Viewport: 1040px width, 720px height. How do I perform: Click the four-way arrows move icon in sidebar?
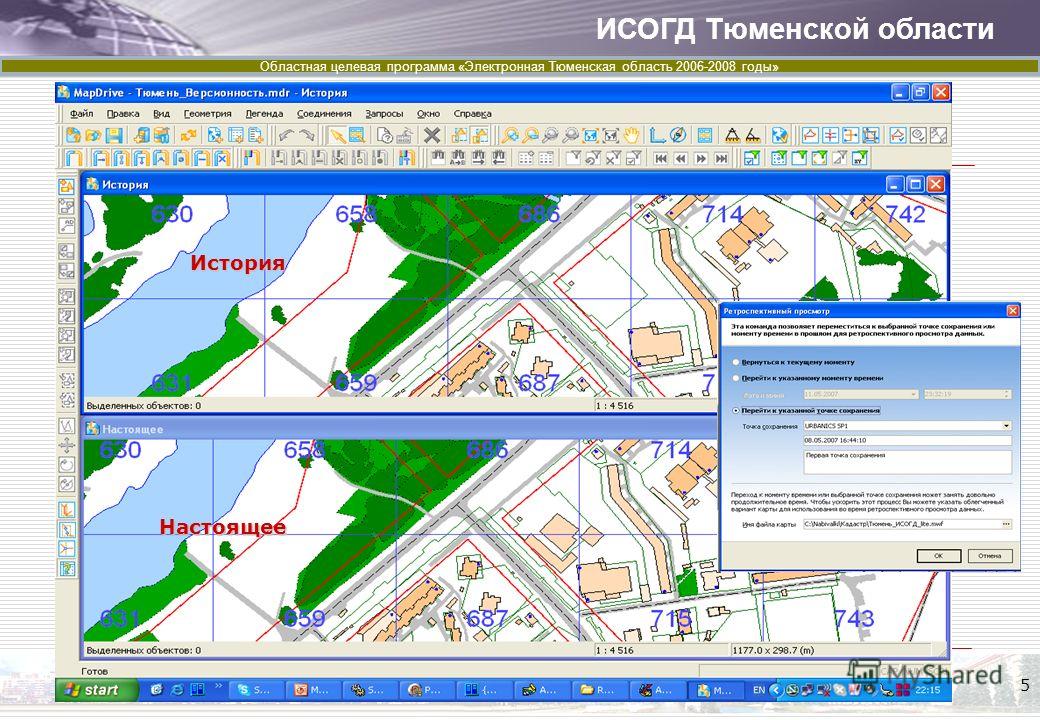point(66,445)
